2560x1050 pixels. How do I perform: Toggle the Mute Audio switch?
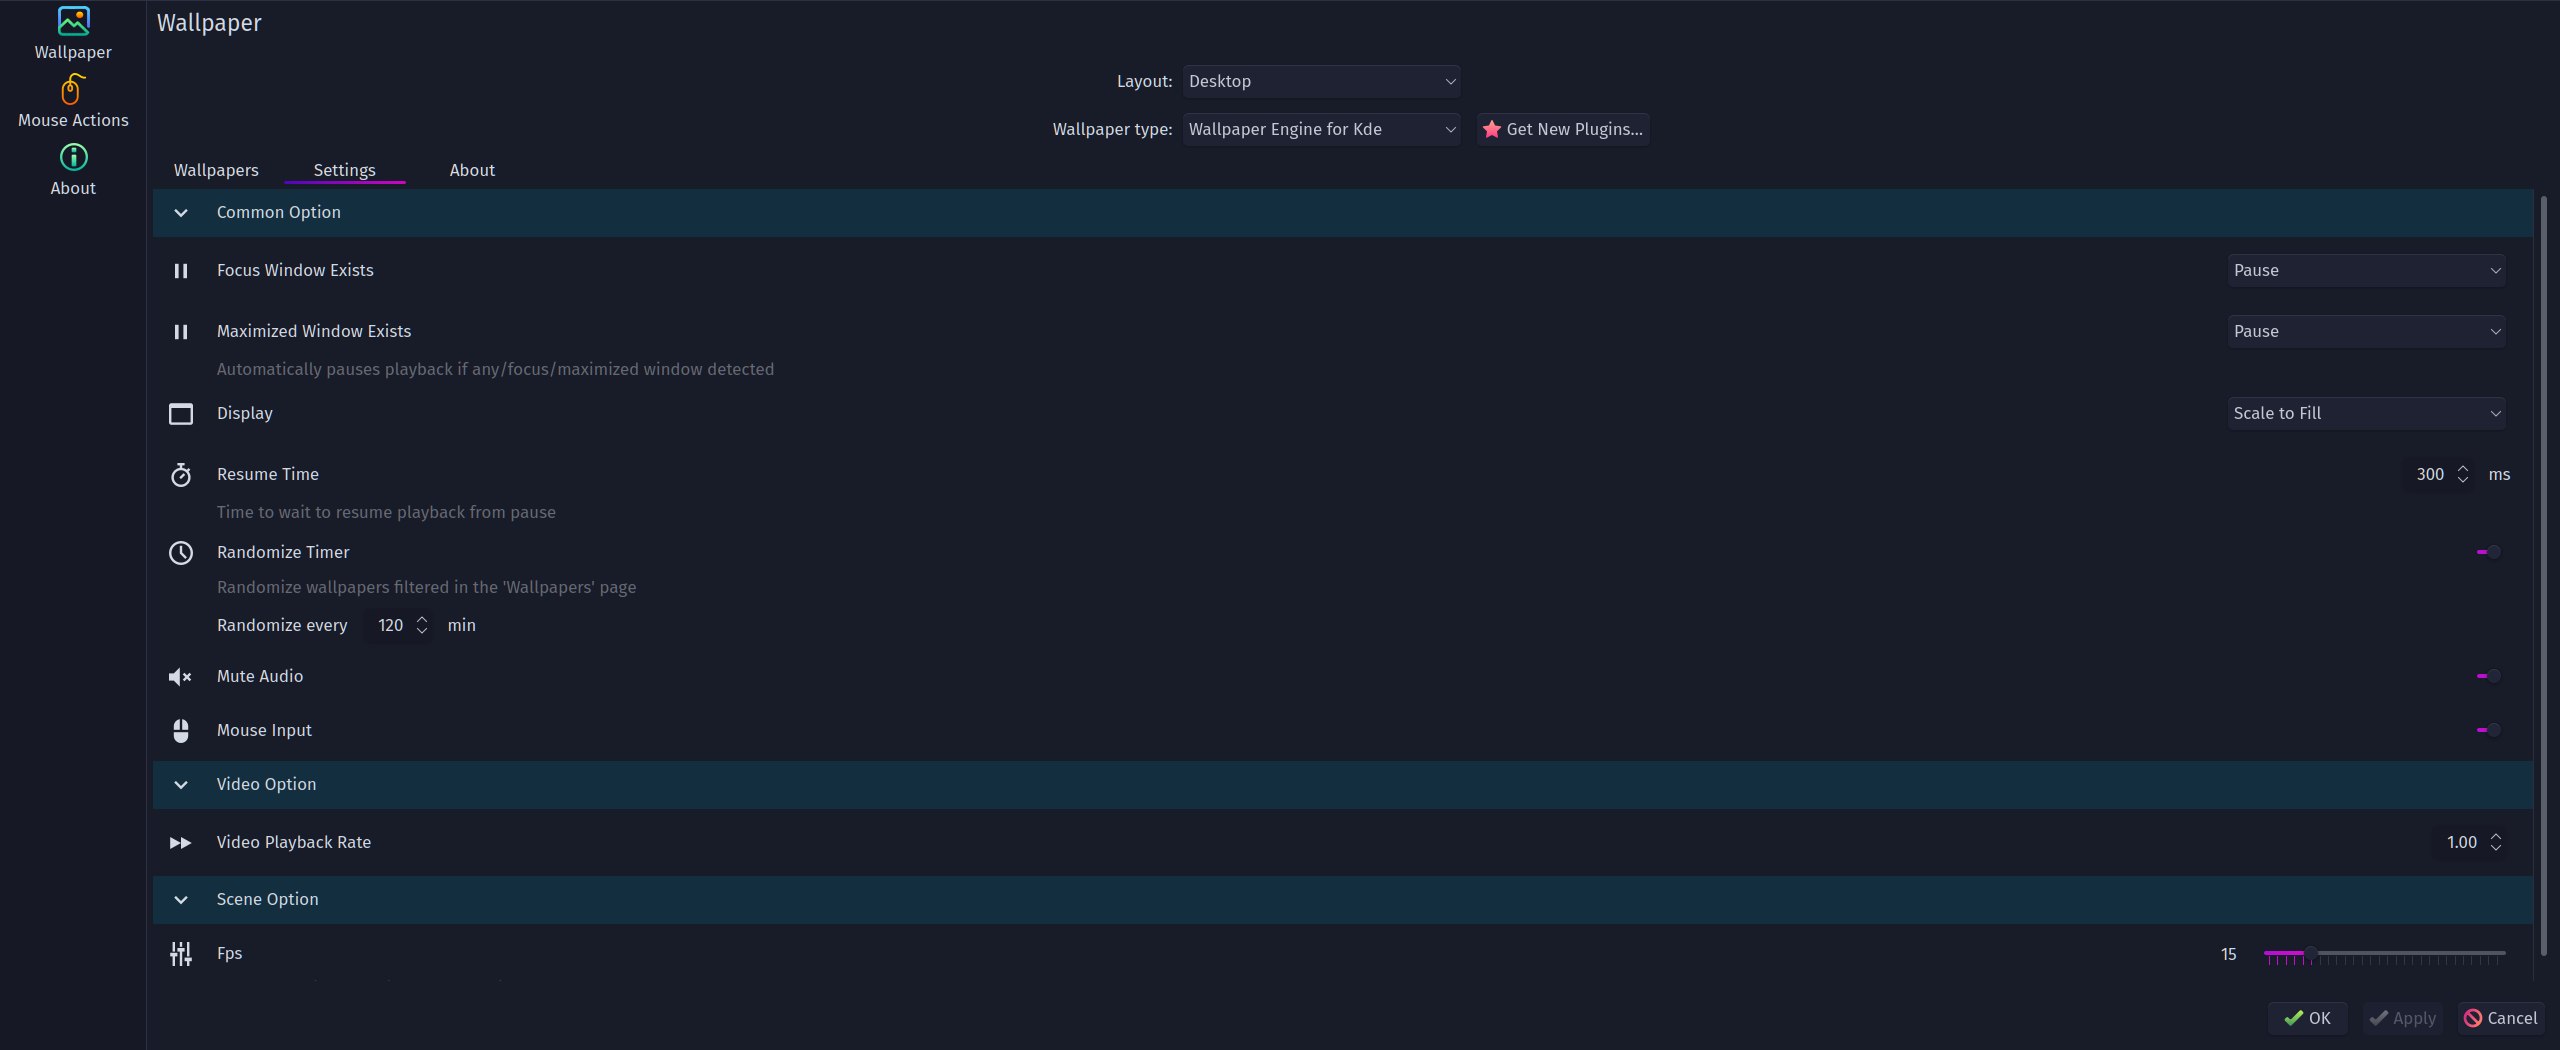(x=2489, y=676)
